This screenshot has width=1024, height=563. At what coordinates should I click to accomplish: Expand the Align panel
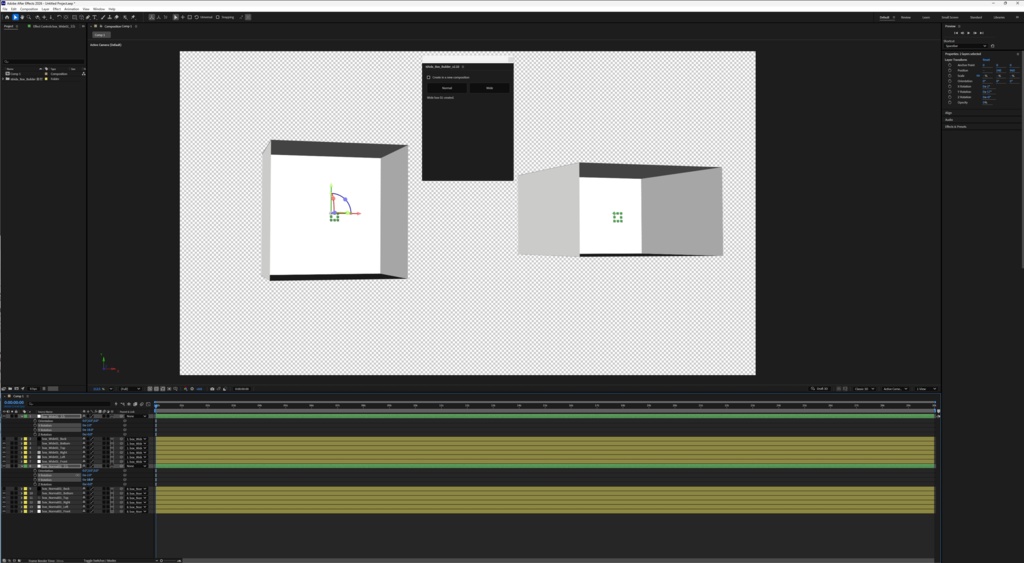[x=948, y=113]
